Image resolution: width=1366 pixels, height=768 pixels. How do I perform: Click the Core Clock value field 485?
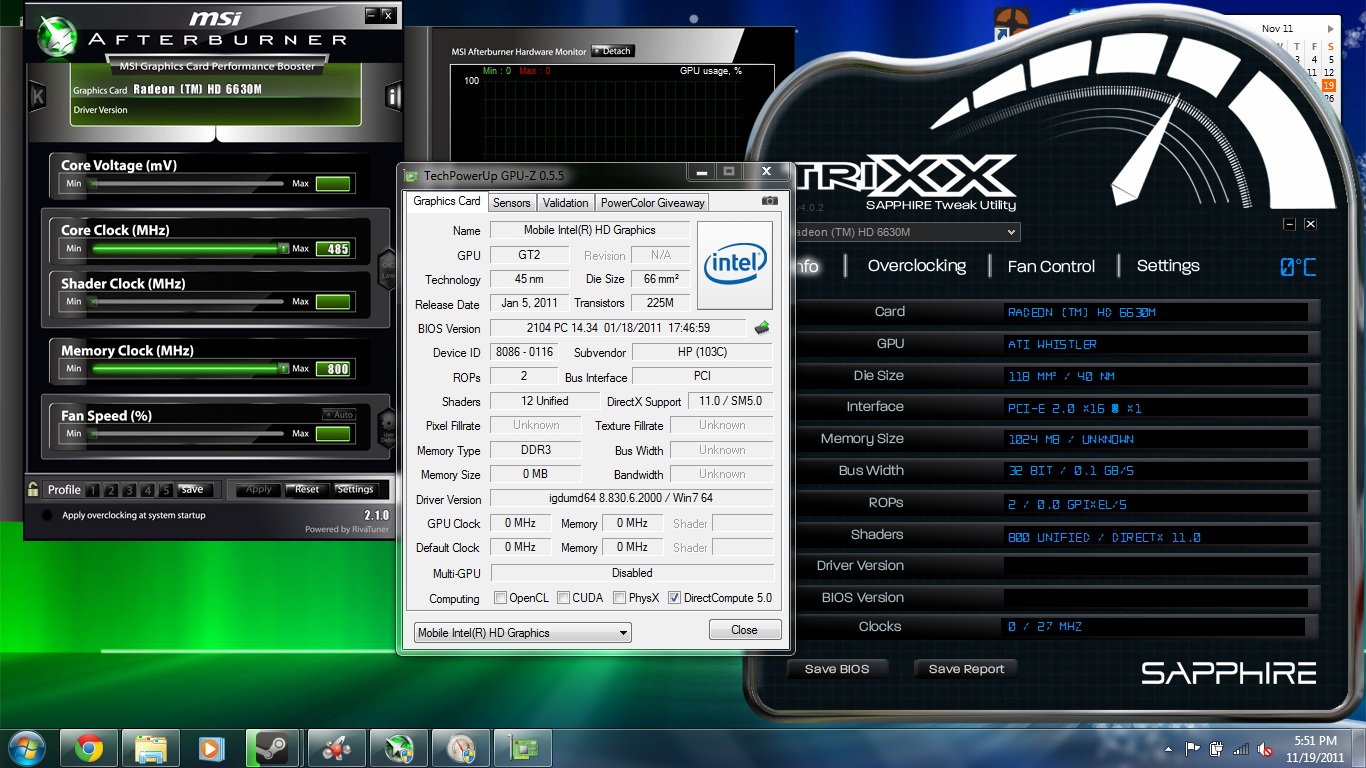pos(333,249)
